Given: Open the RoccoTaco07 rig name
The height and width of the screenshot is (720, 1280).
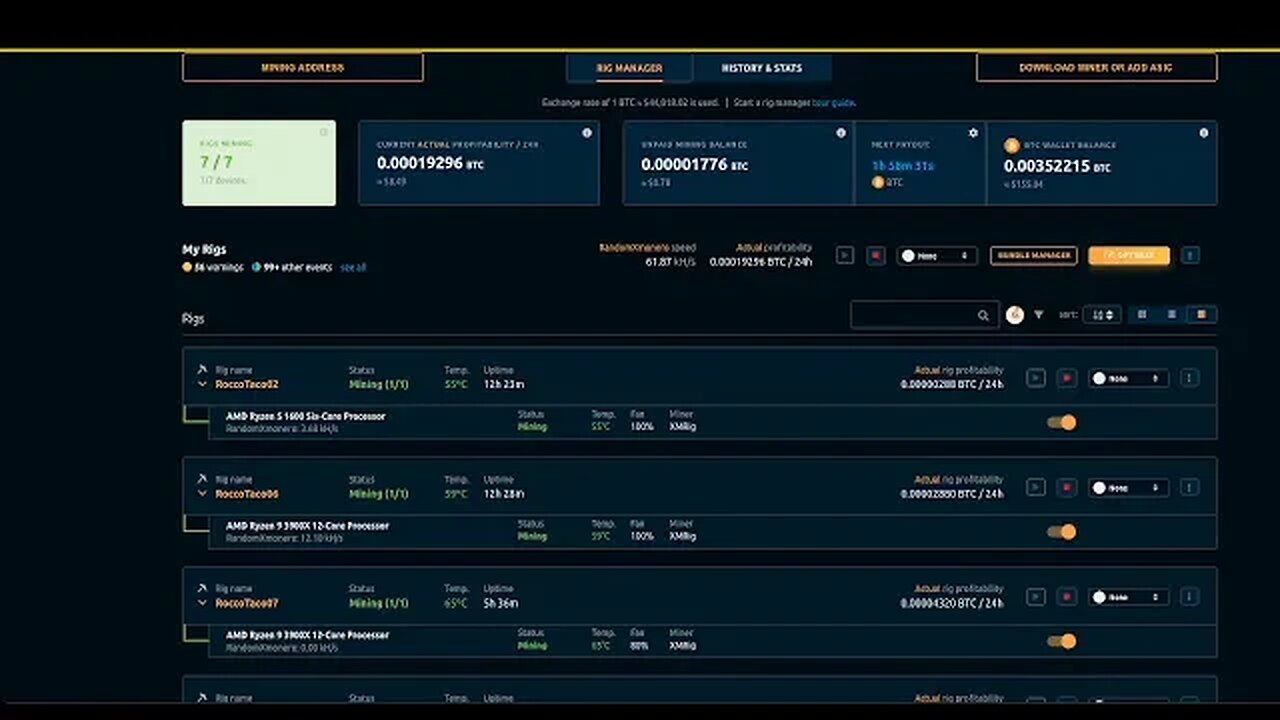Looking at the screenshot, I should pos(247,603).
